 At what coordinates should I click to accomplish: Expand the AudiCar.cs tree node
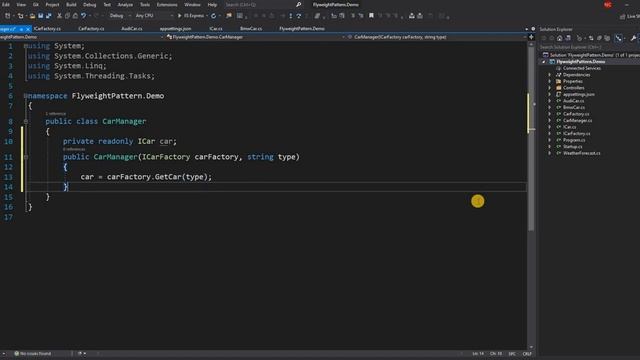click(x=549, y=101)
